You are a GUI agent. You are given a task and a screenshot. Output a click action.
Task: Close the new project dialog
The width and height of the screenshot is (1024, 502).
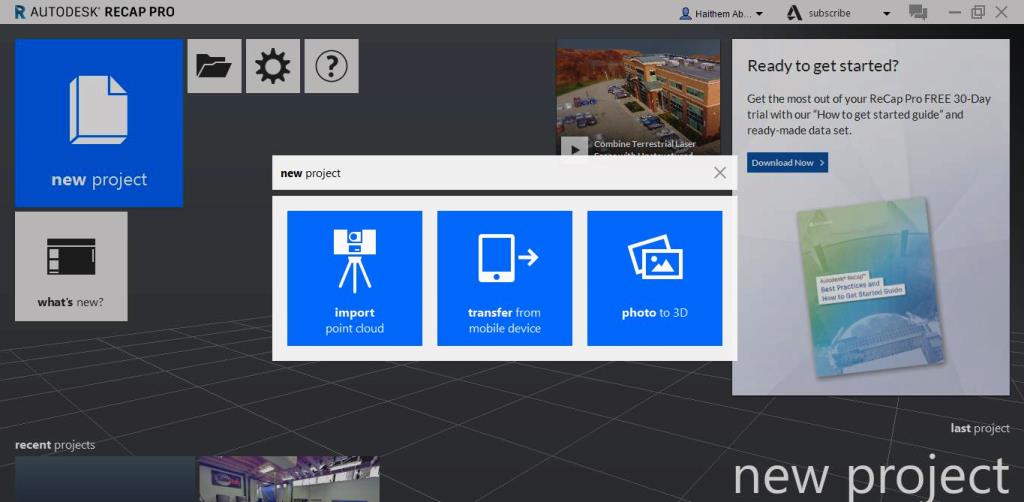point(720,172)
